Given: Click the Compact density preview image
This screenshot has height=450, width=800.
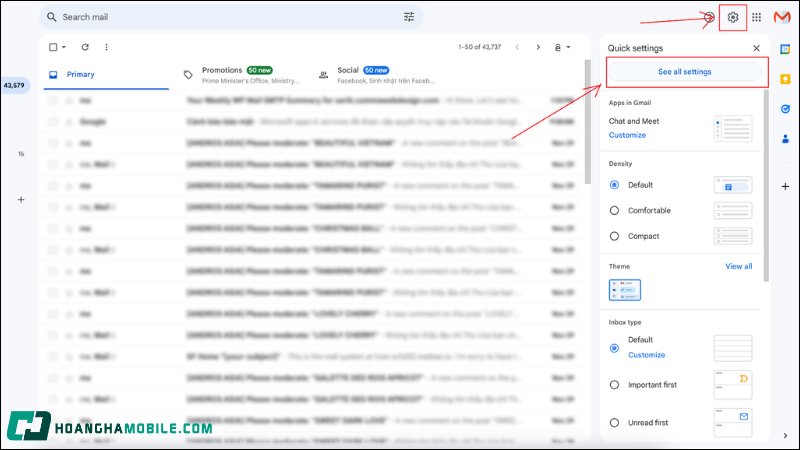Looking at the screenshot, I should pyautogui.click(x=733, y=236).
